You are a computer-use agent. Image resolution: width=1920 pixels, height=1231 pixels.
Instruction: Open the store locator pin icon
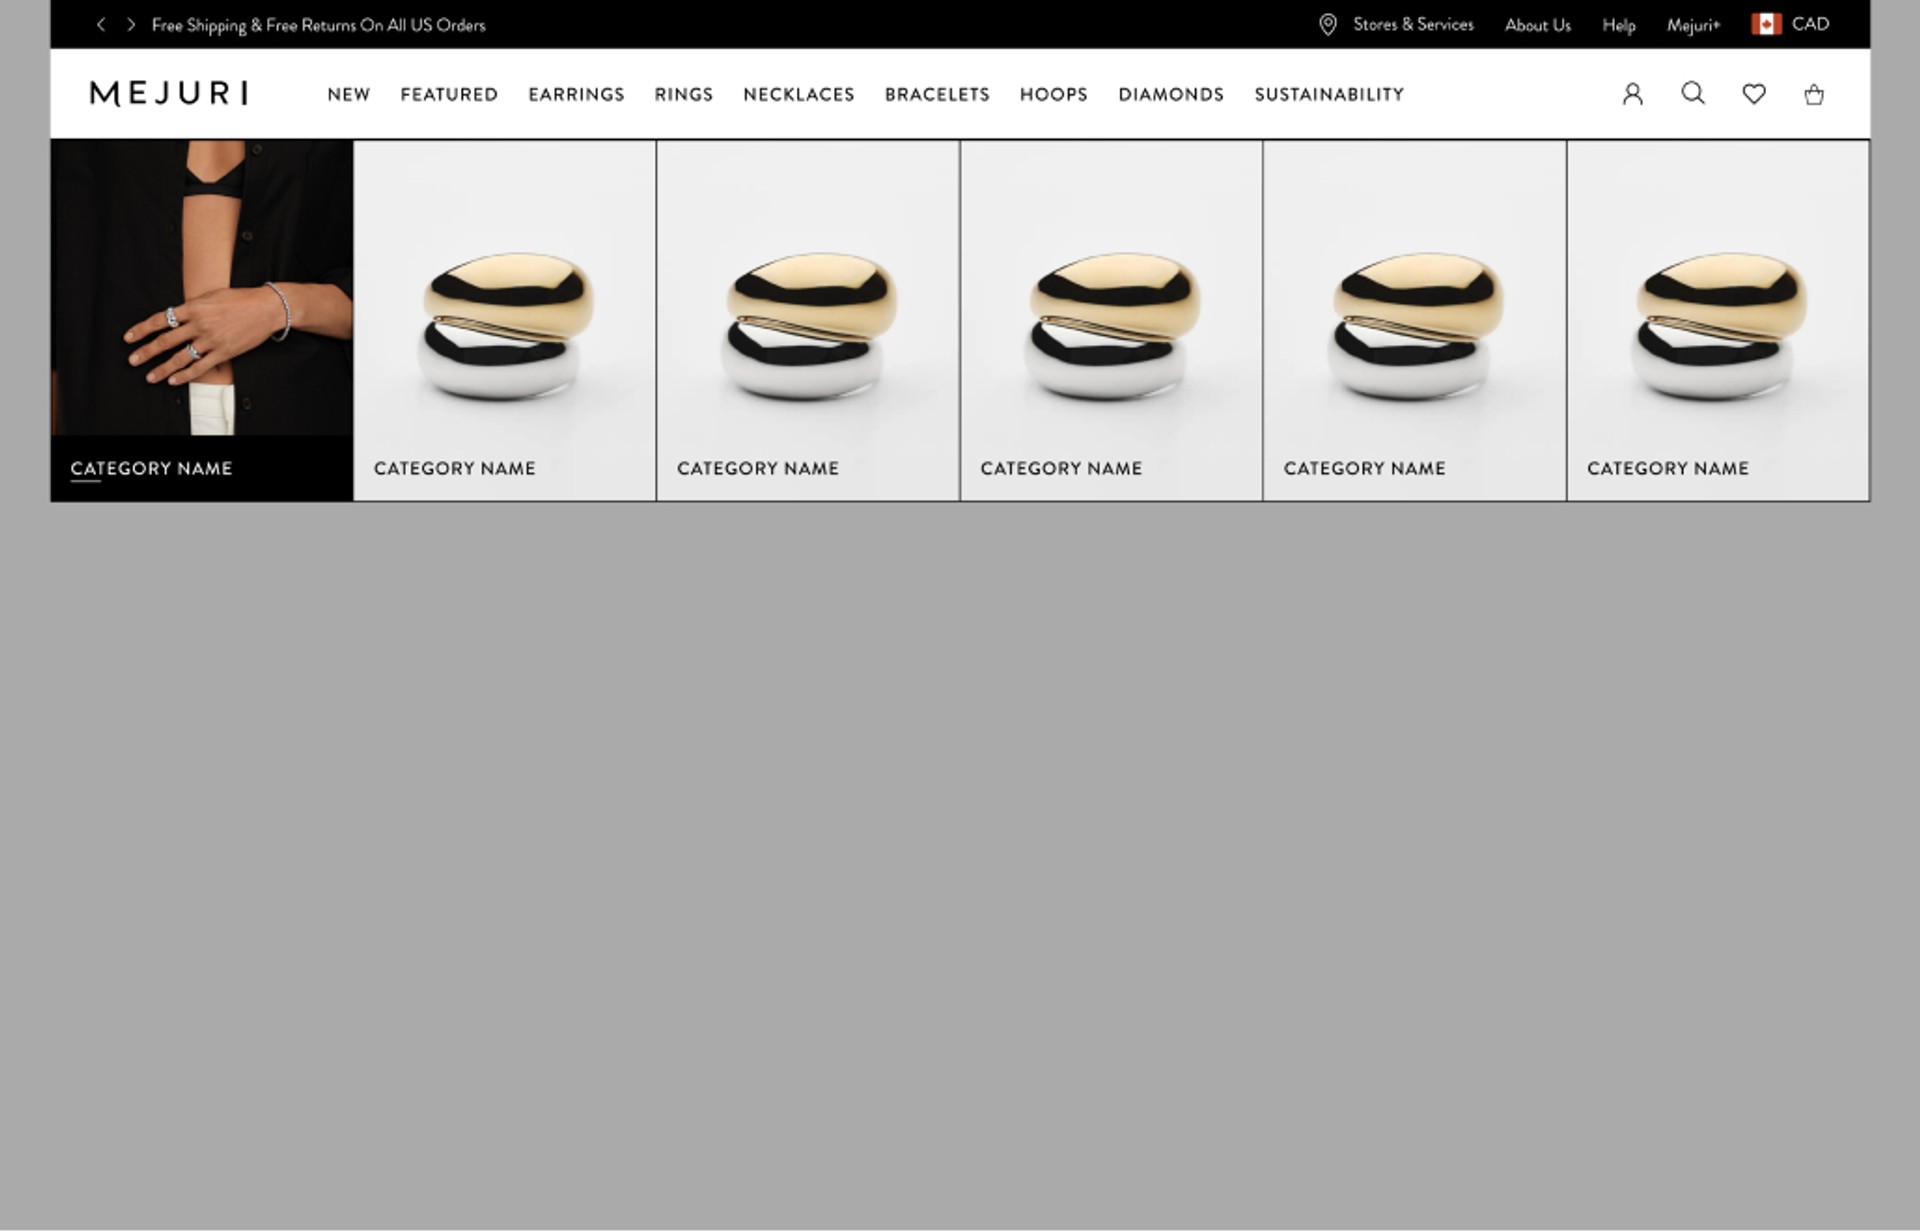click(x=1328, y=25)
